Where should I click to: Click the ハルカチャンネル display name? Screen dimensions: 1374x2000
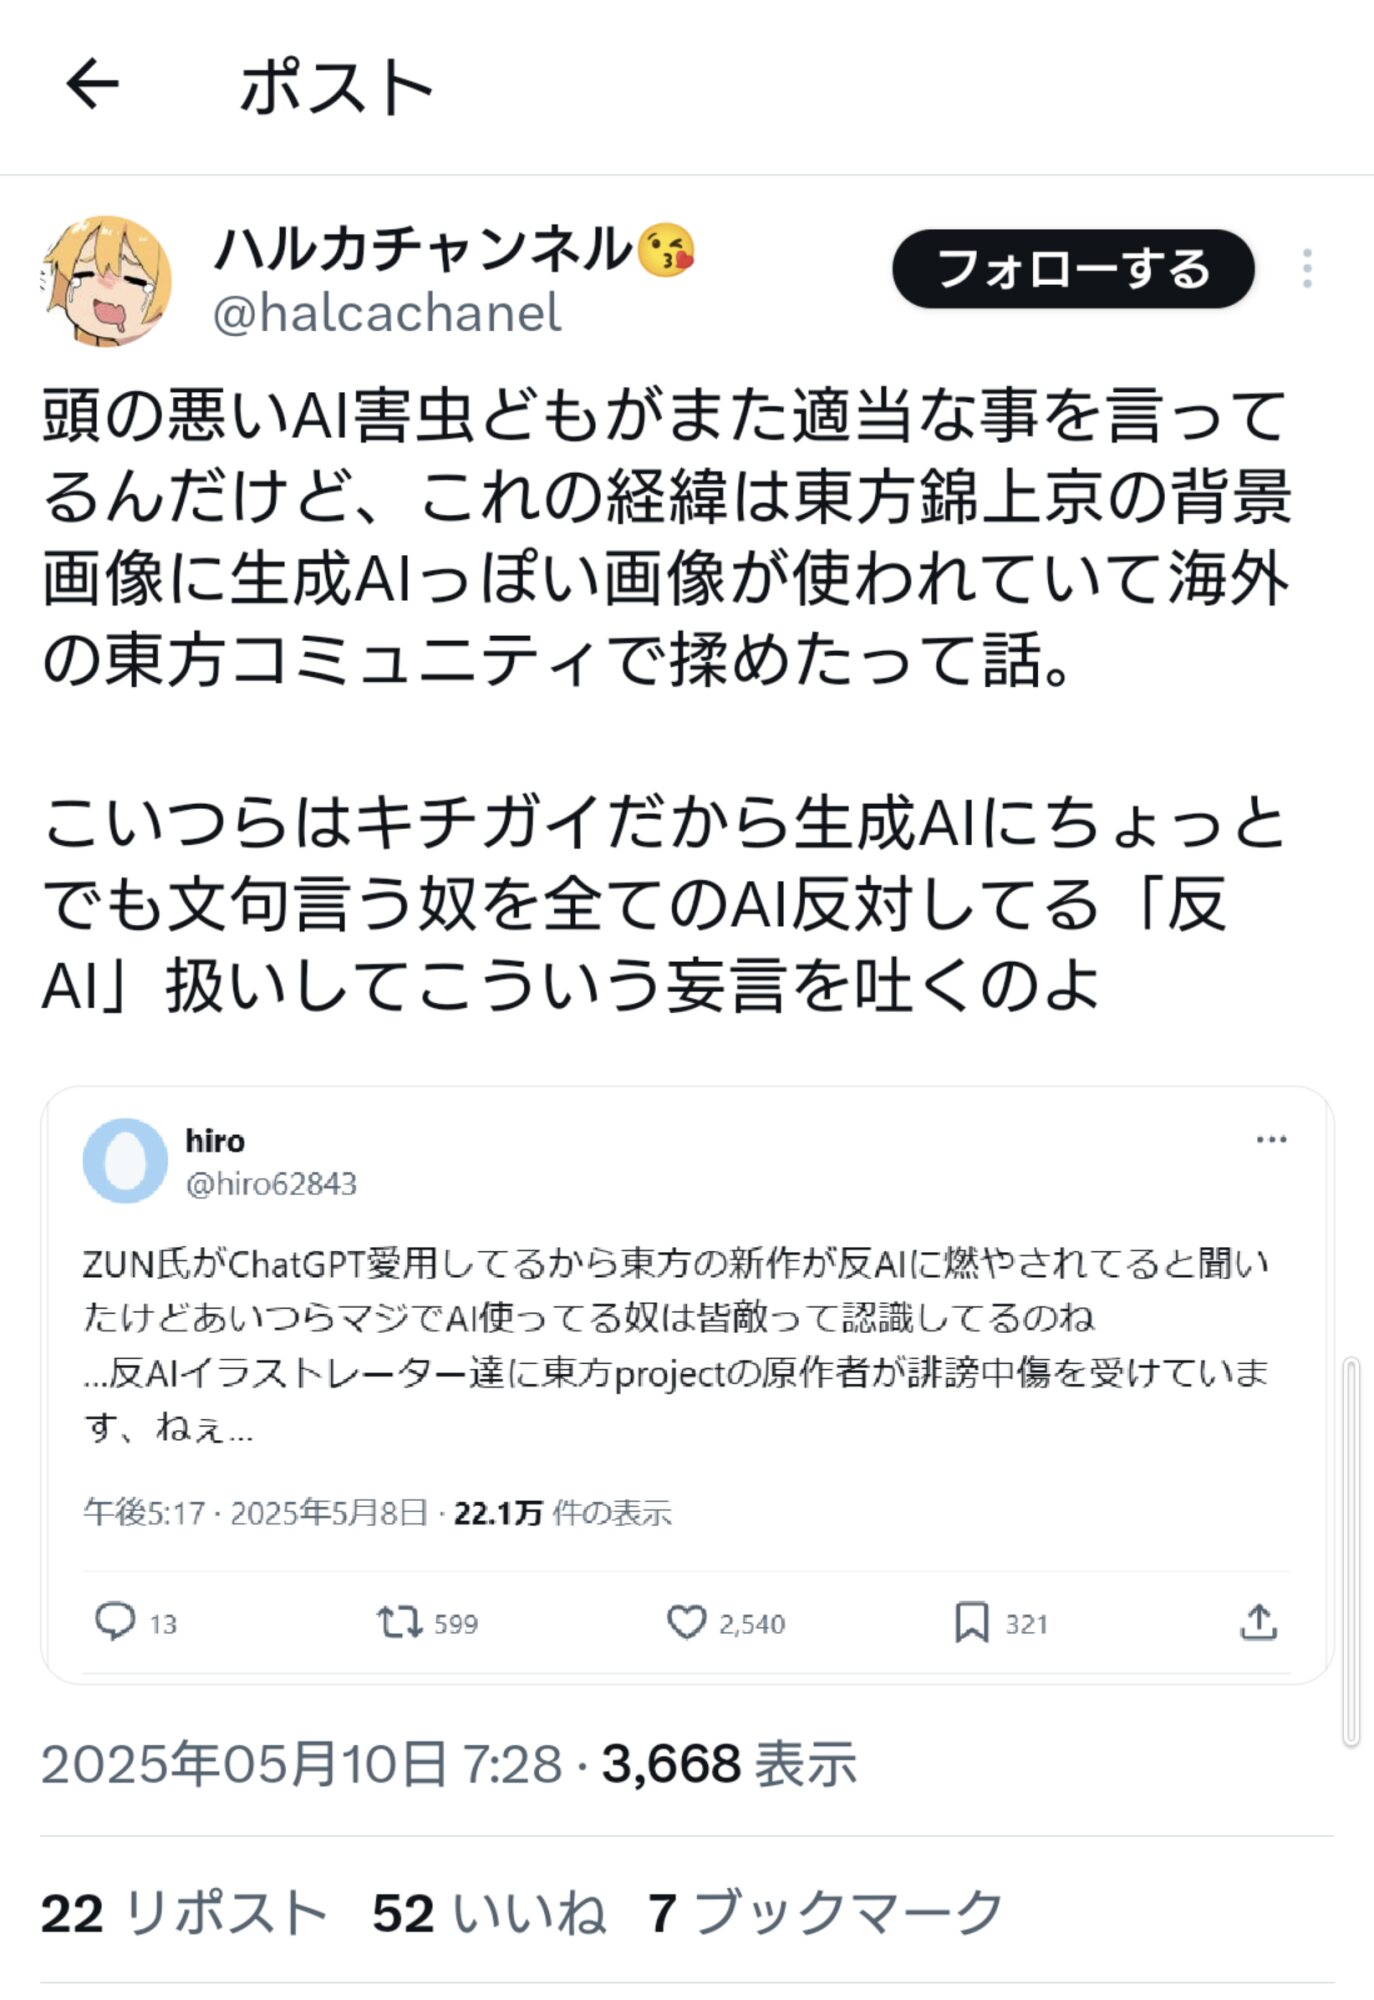[424, 249]
